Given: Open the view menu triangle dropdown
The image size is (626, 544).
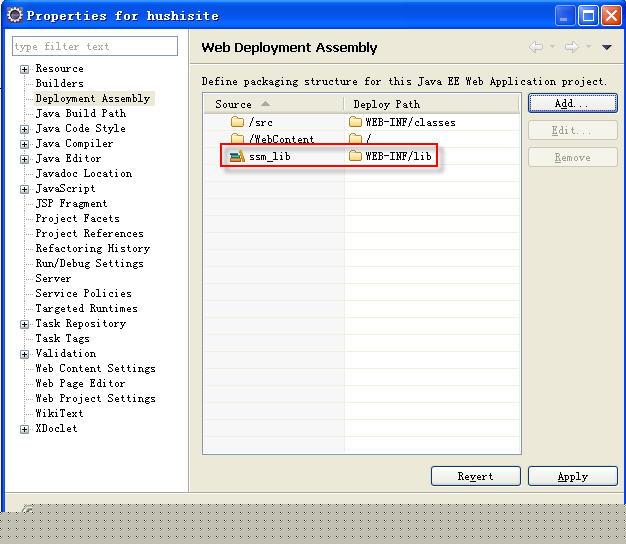Looking at the screenshot, I should pos(607,47).
